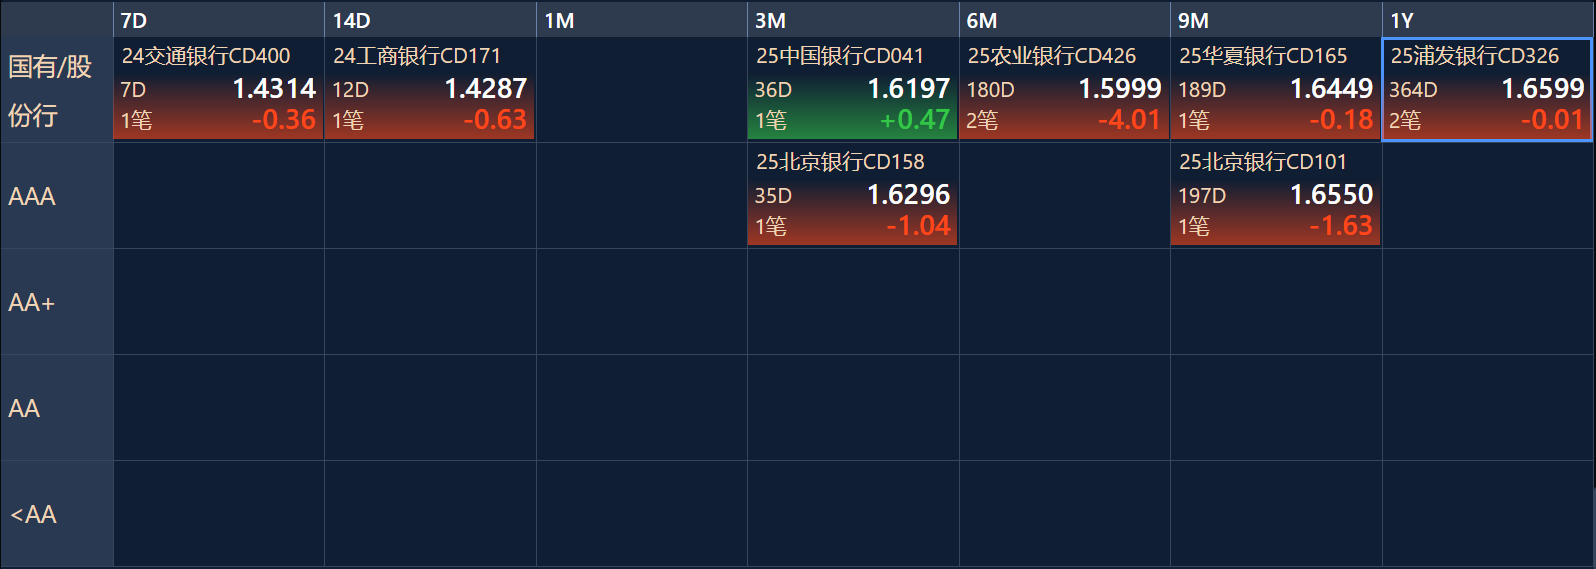
Task: Click the change value -1.04
Action: click(918, 226)
